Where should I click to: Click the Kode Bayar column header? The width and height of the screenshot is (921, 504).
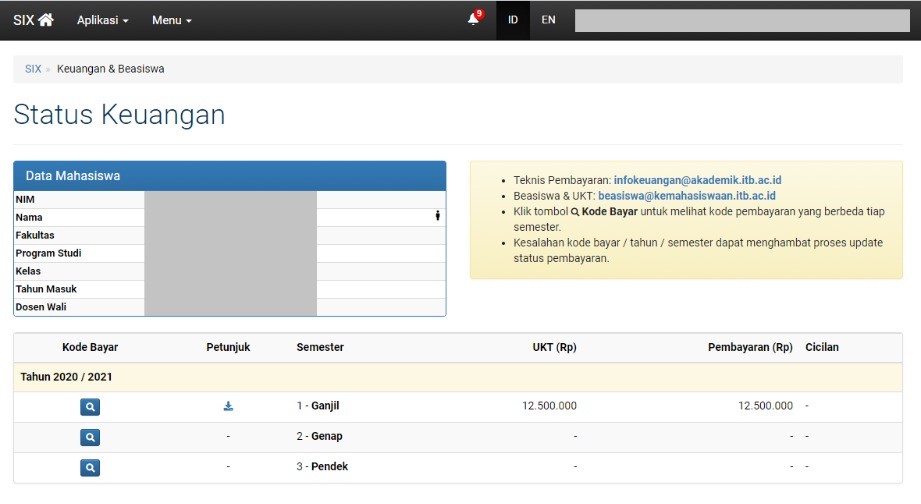pos(90,347)
